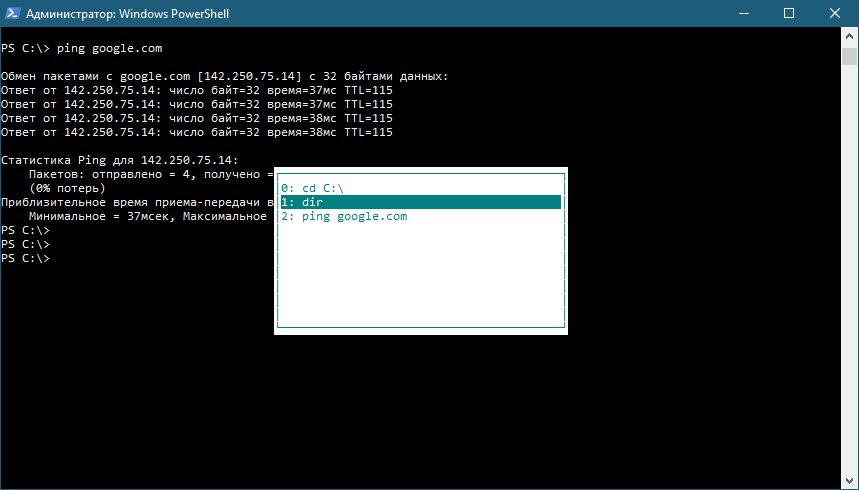Click the typed "ping google.com" command at top

tap(106, 48)
